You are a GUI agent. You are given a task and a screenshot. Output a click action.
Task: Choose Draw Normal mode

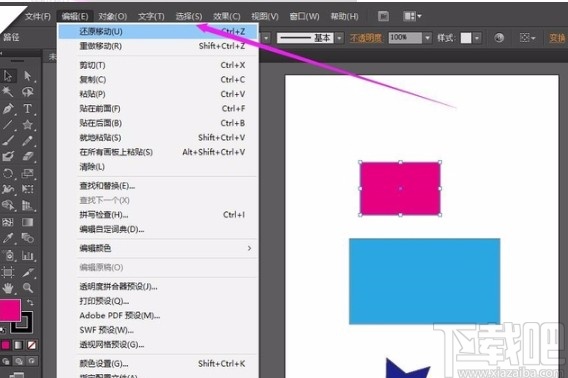point(5,361)
